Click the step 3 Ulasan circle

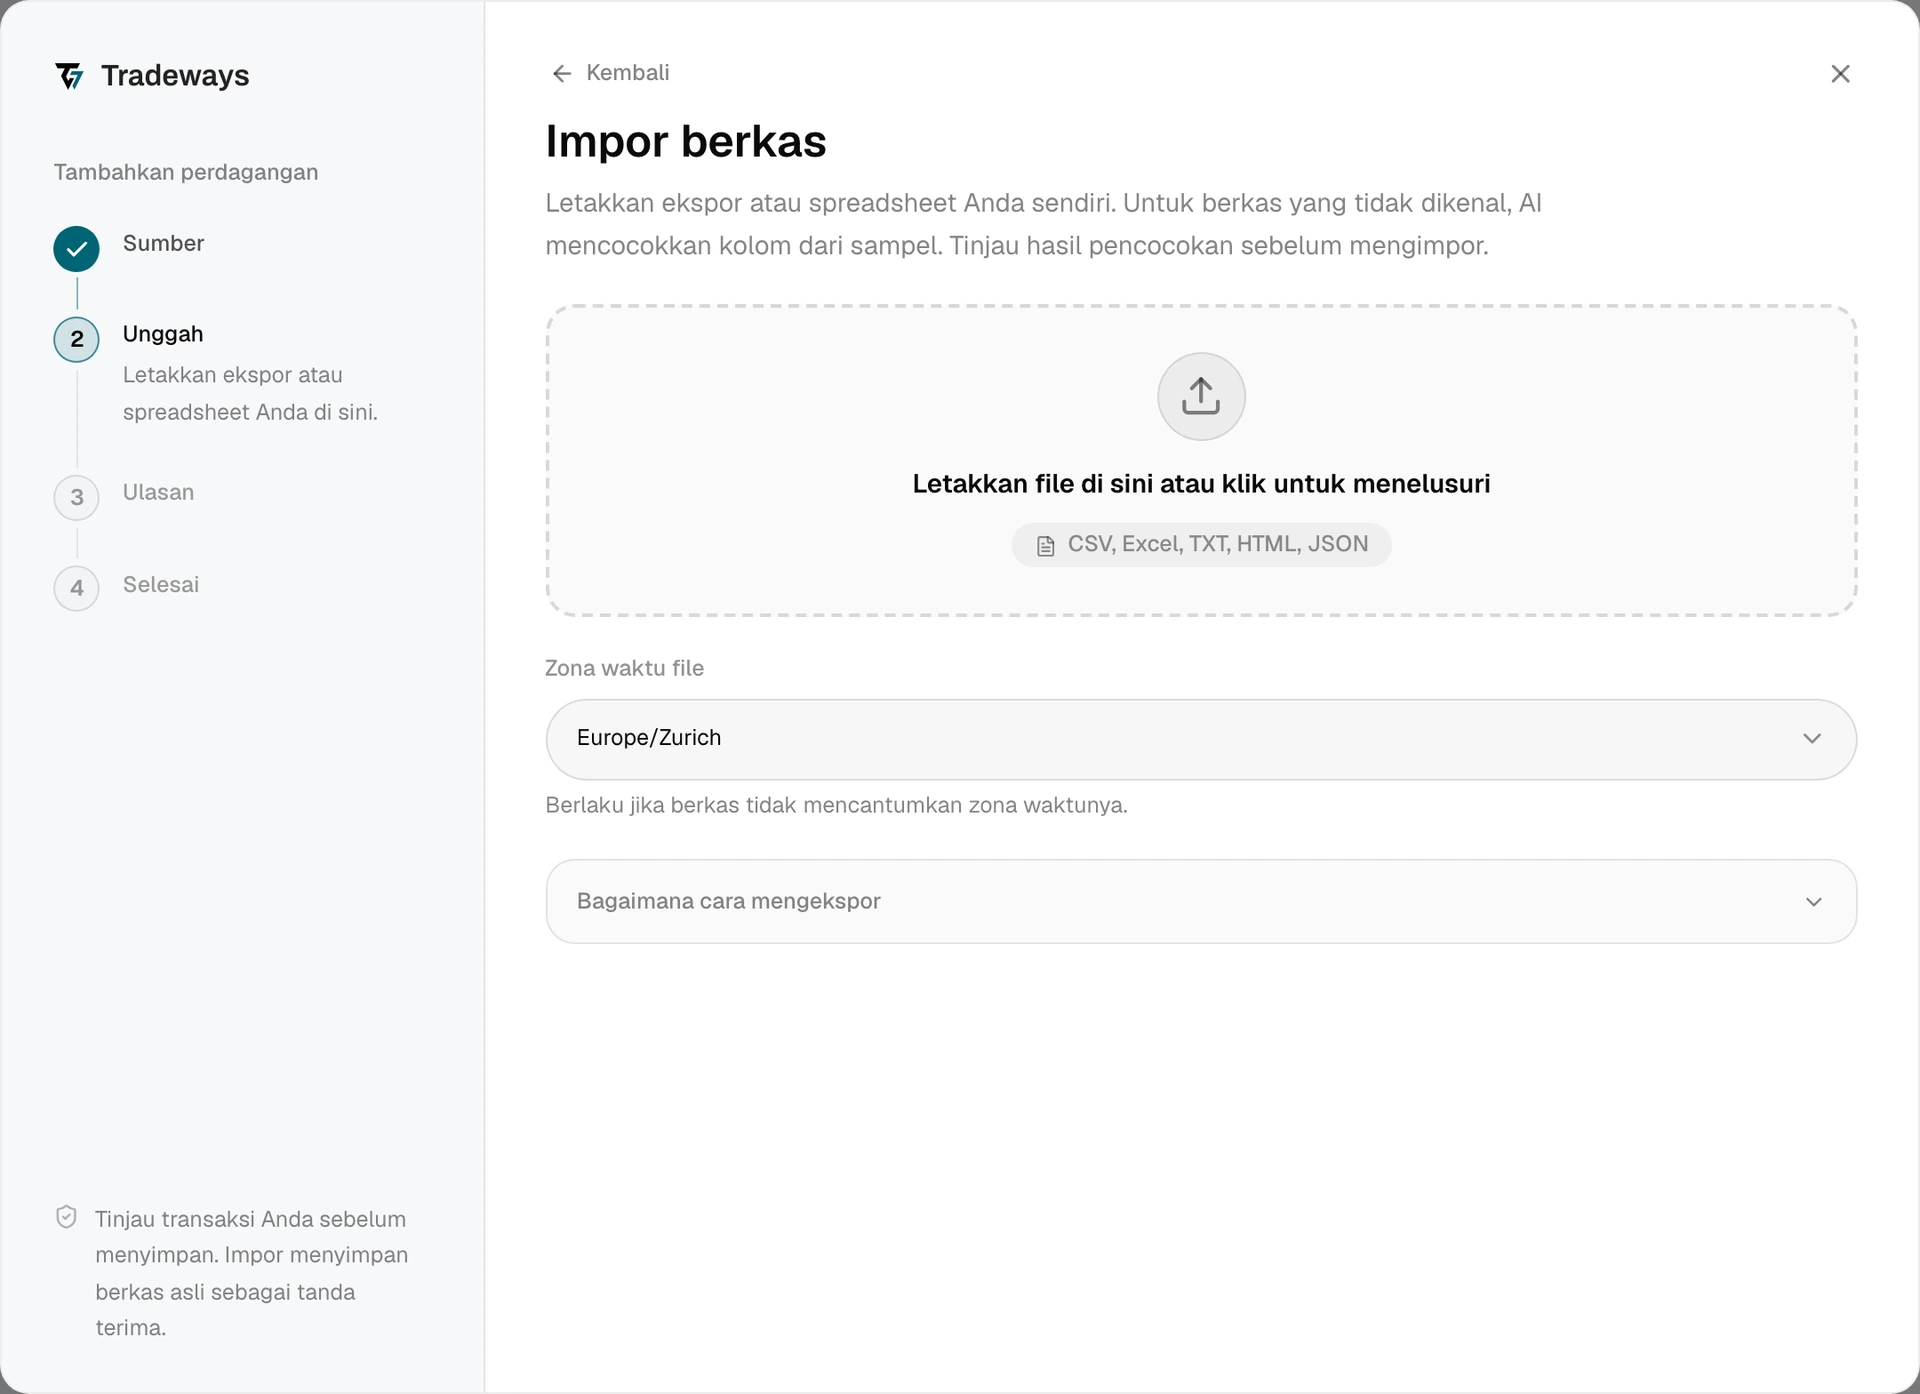[x=77, y=497]
